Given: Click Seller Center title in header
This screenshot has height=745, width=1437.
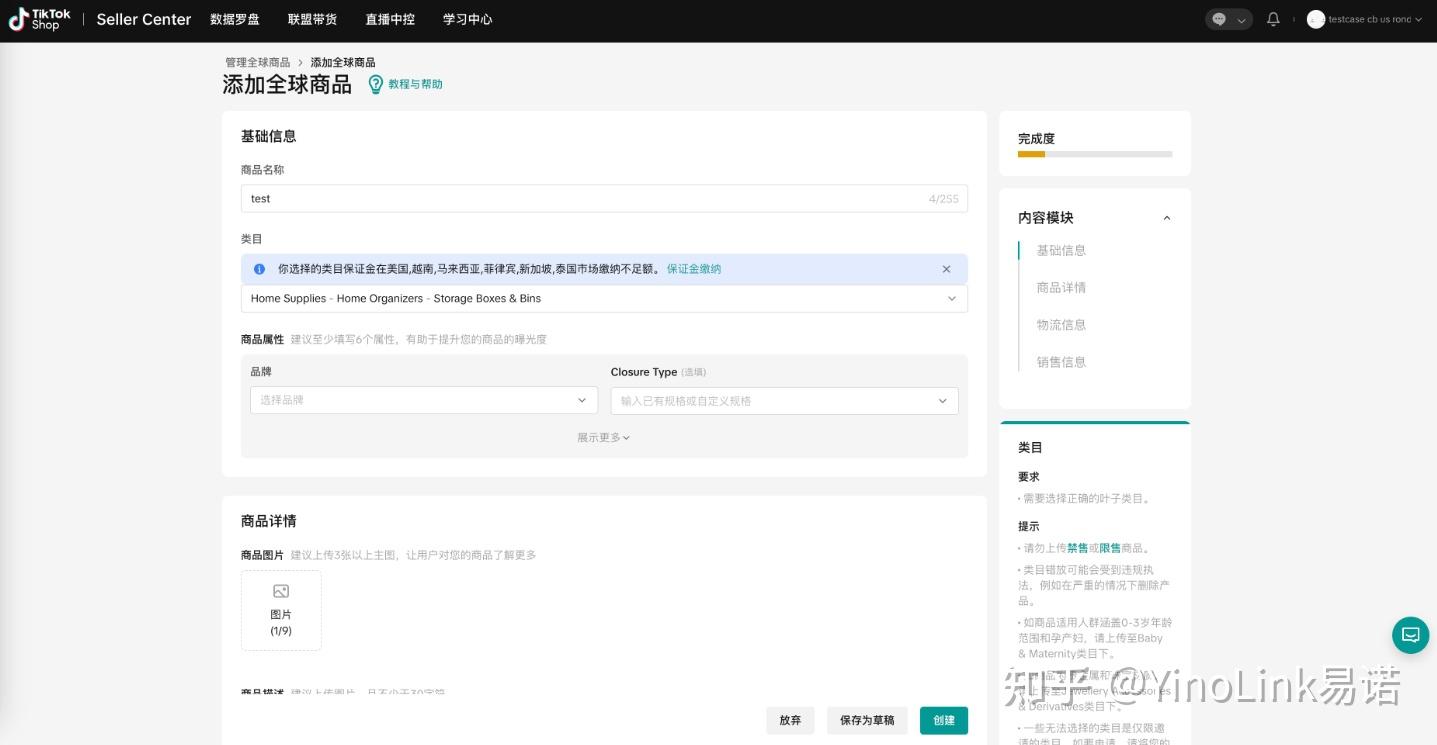Looking at the screenshot, I should point(143,19).
